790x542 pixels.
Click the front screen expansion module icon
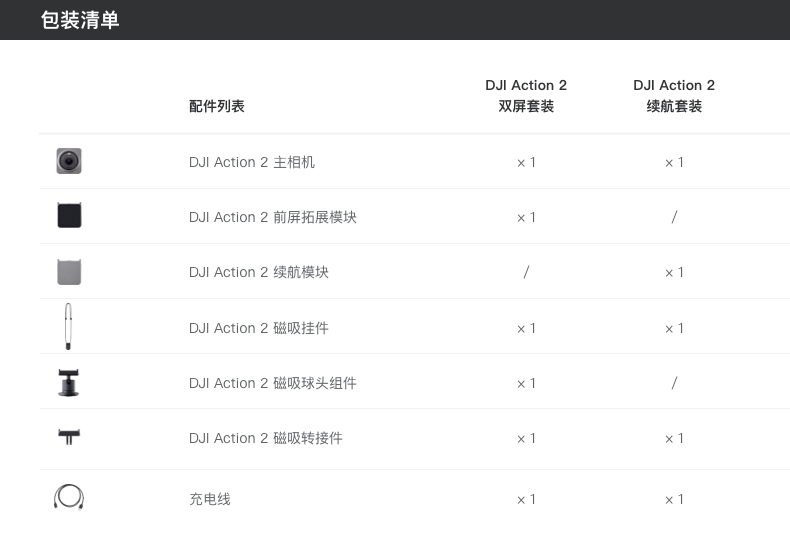pos(69,215)
